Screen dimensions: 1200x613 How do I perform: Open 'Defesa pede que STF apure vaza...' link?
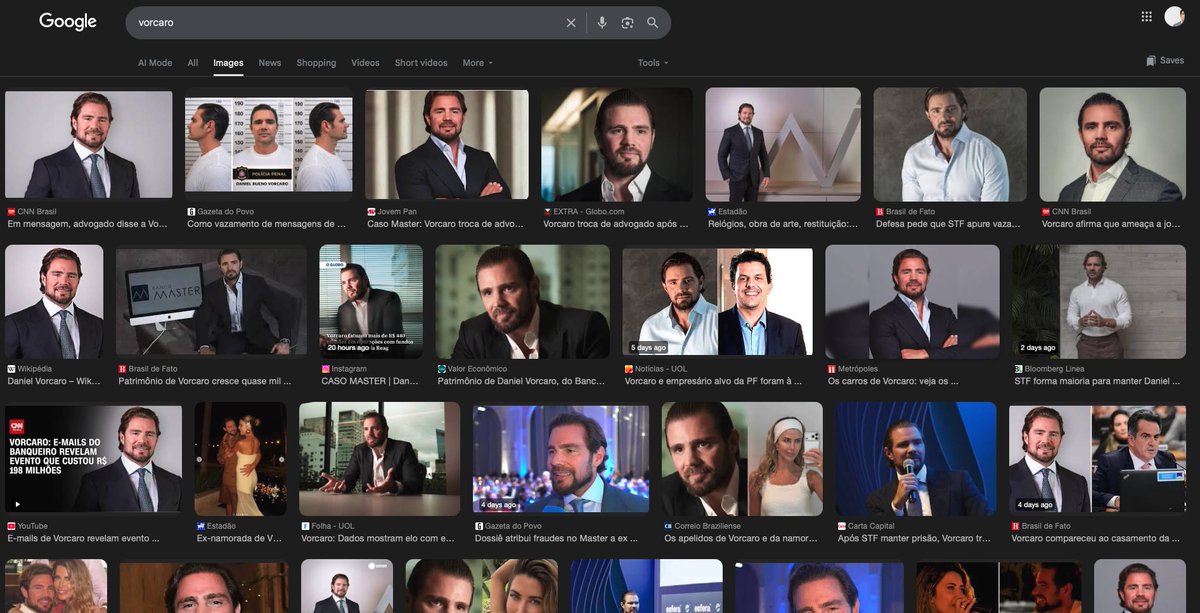(x=947, y=224)
